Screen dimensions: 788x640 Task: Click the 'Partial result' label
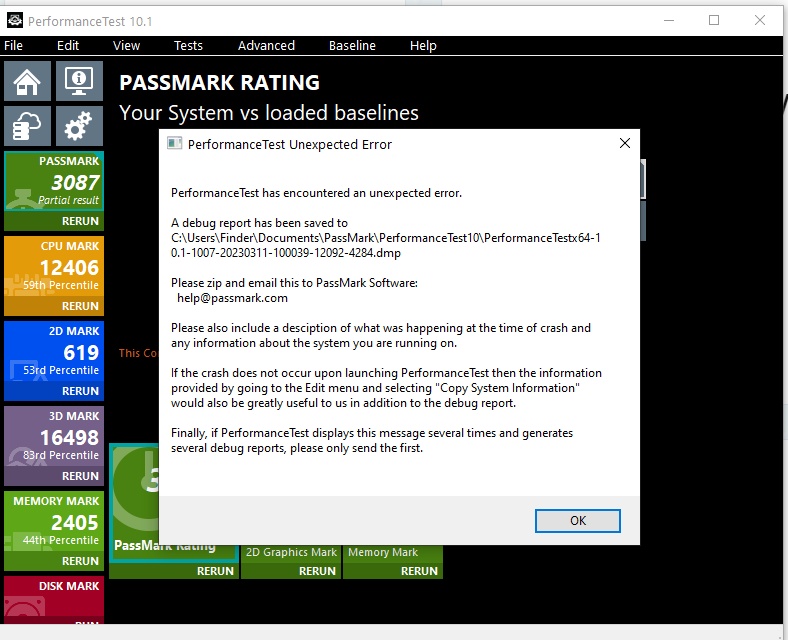(x=68, y=200)
